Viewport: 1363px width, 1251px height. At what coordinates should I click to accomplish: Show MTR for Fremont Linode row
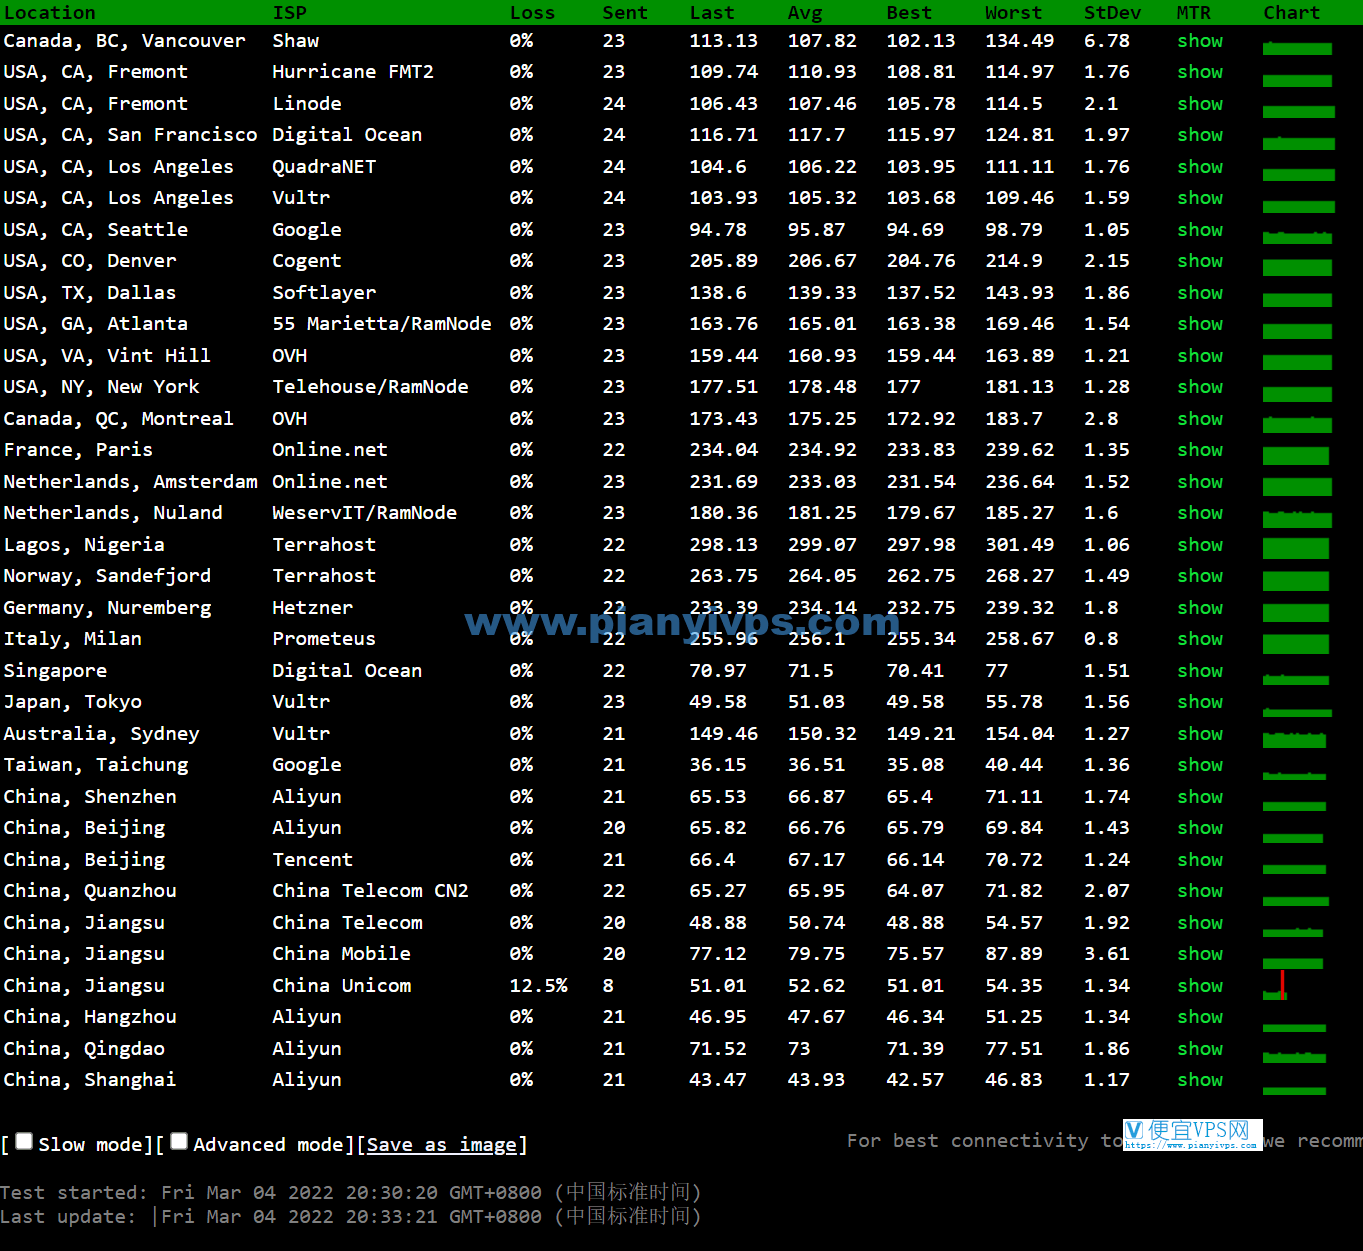[x=1200, y=104]
